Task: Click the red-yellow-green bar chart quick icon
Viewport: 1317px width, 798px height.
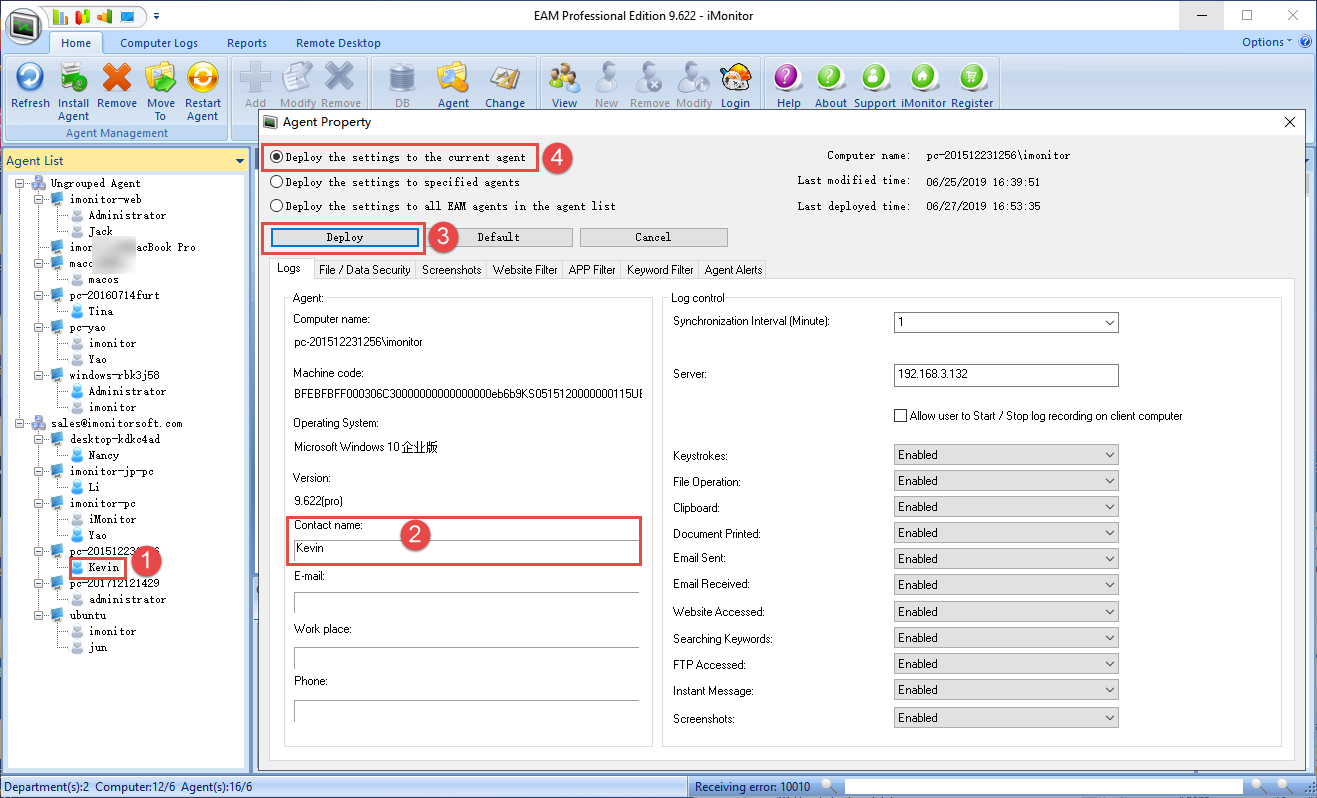Action: click(x=83, y=16)
